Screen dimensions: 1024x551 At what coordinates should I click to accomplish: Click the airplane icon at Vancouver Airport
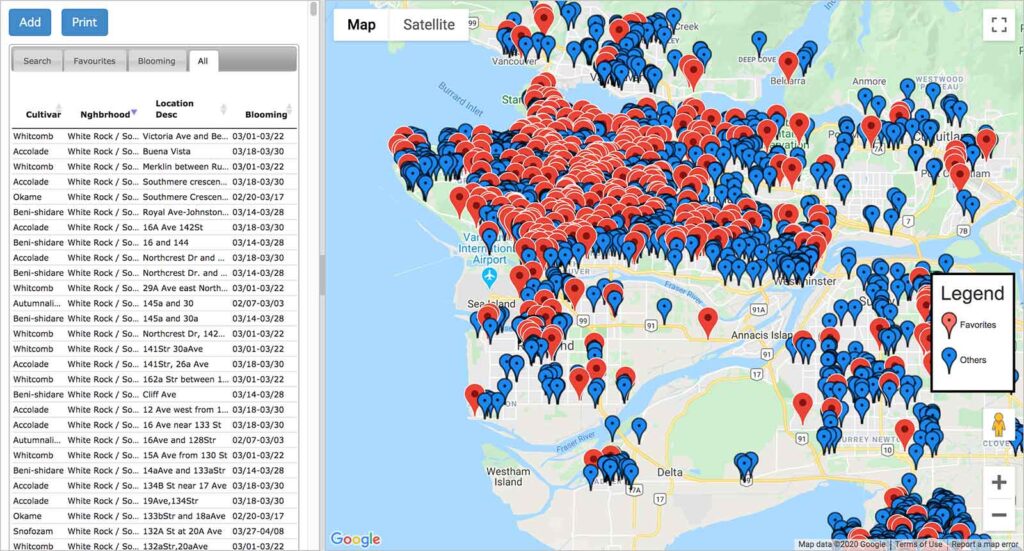click(x=490, y=275)
